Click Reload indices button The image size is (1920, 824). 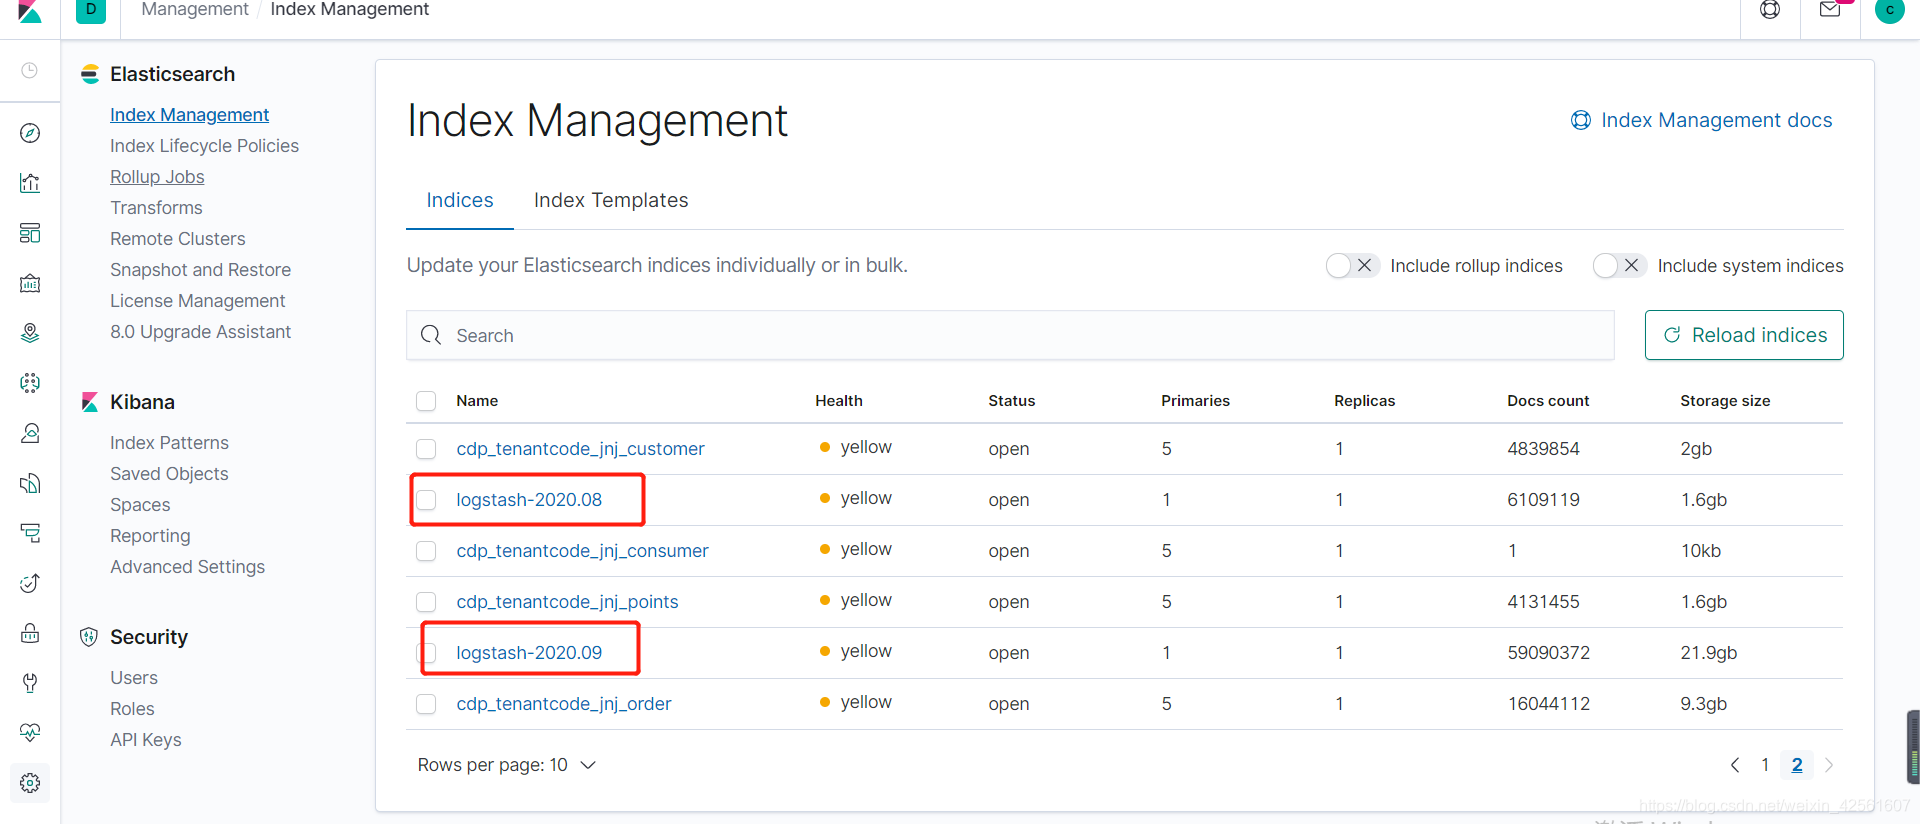[1744, 335]
